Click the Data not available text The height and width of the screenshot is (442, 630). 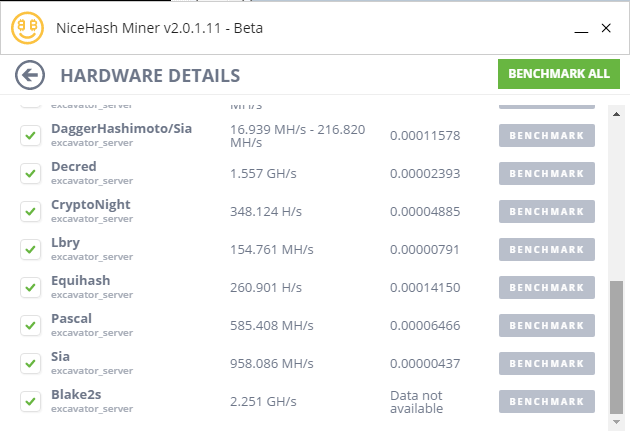pos(417,402)
